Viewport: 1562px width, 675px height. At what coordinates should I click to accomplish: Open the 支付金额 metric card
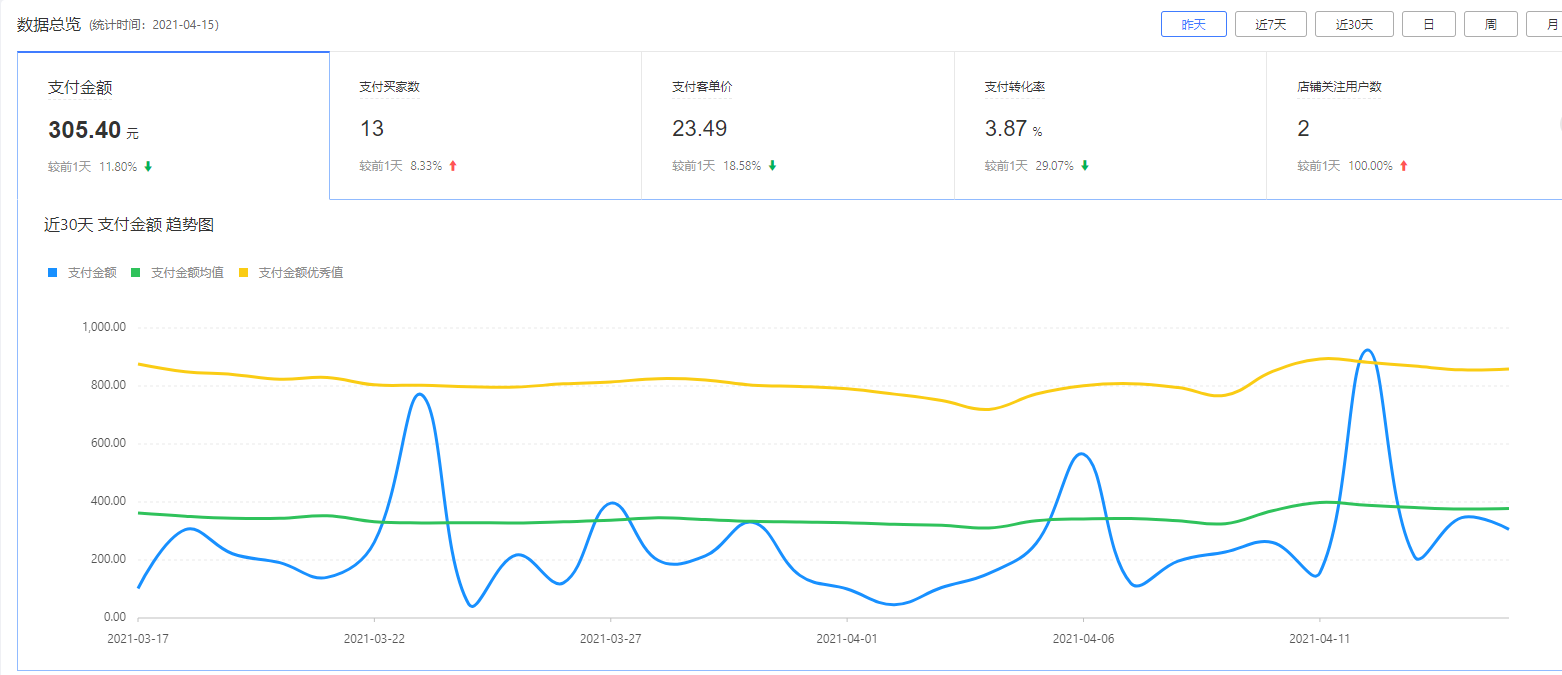(173, 126)
